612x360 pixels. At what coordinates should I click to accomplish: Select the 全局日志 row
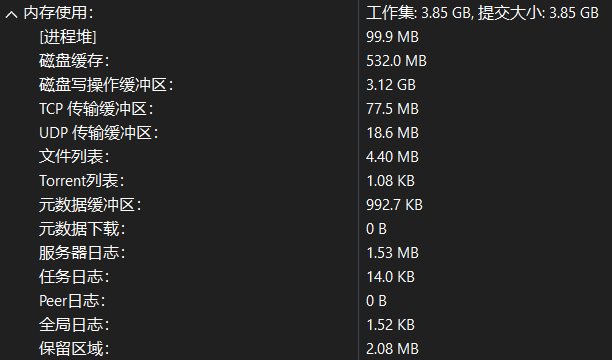[306, 325]
